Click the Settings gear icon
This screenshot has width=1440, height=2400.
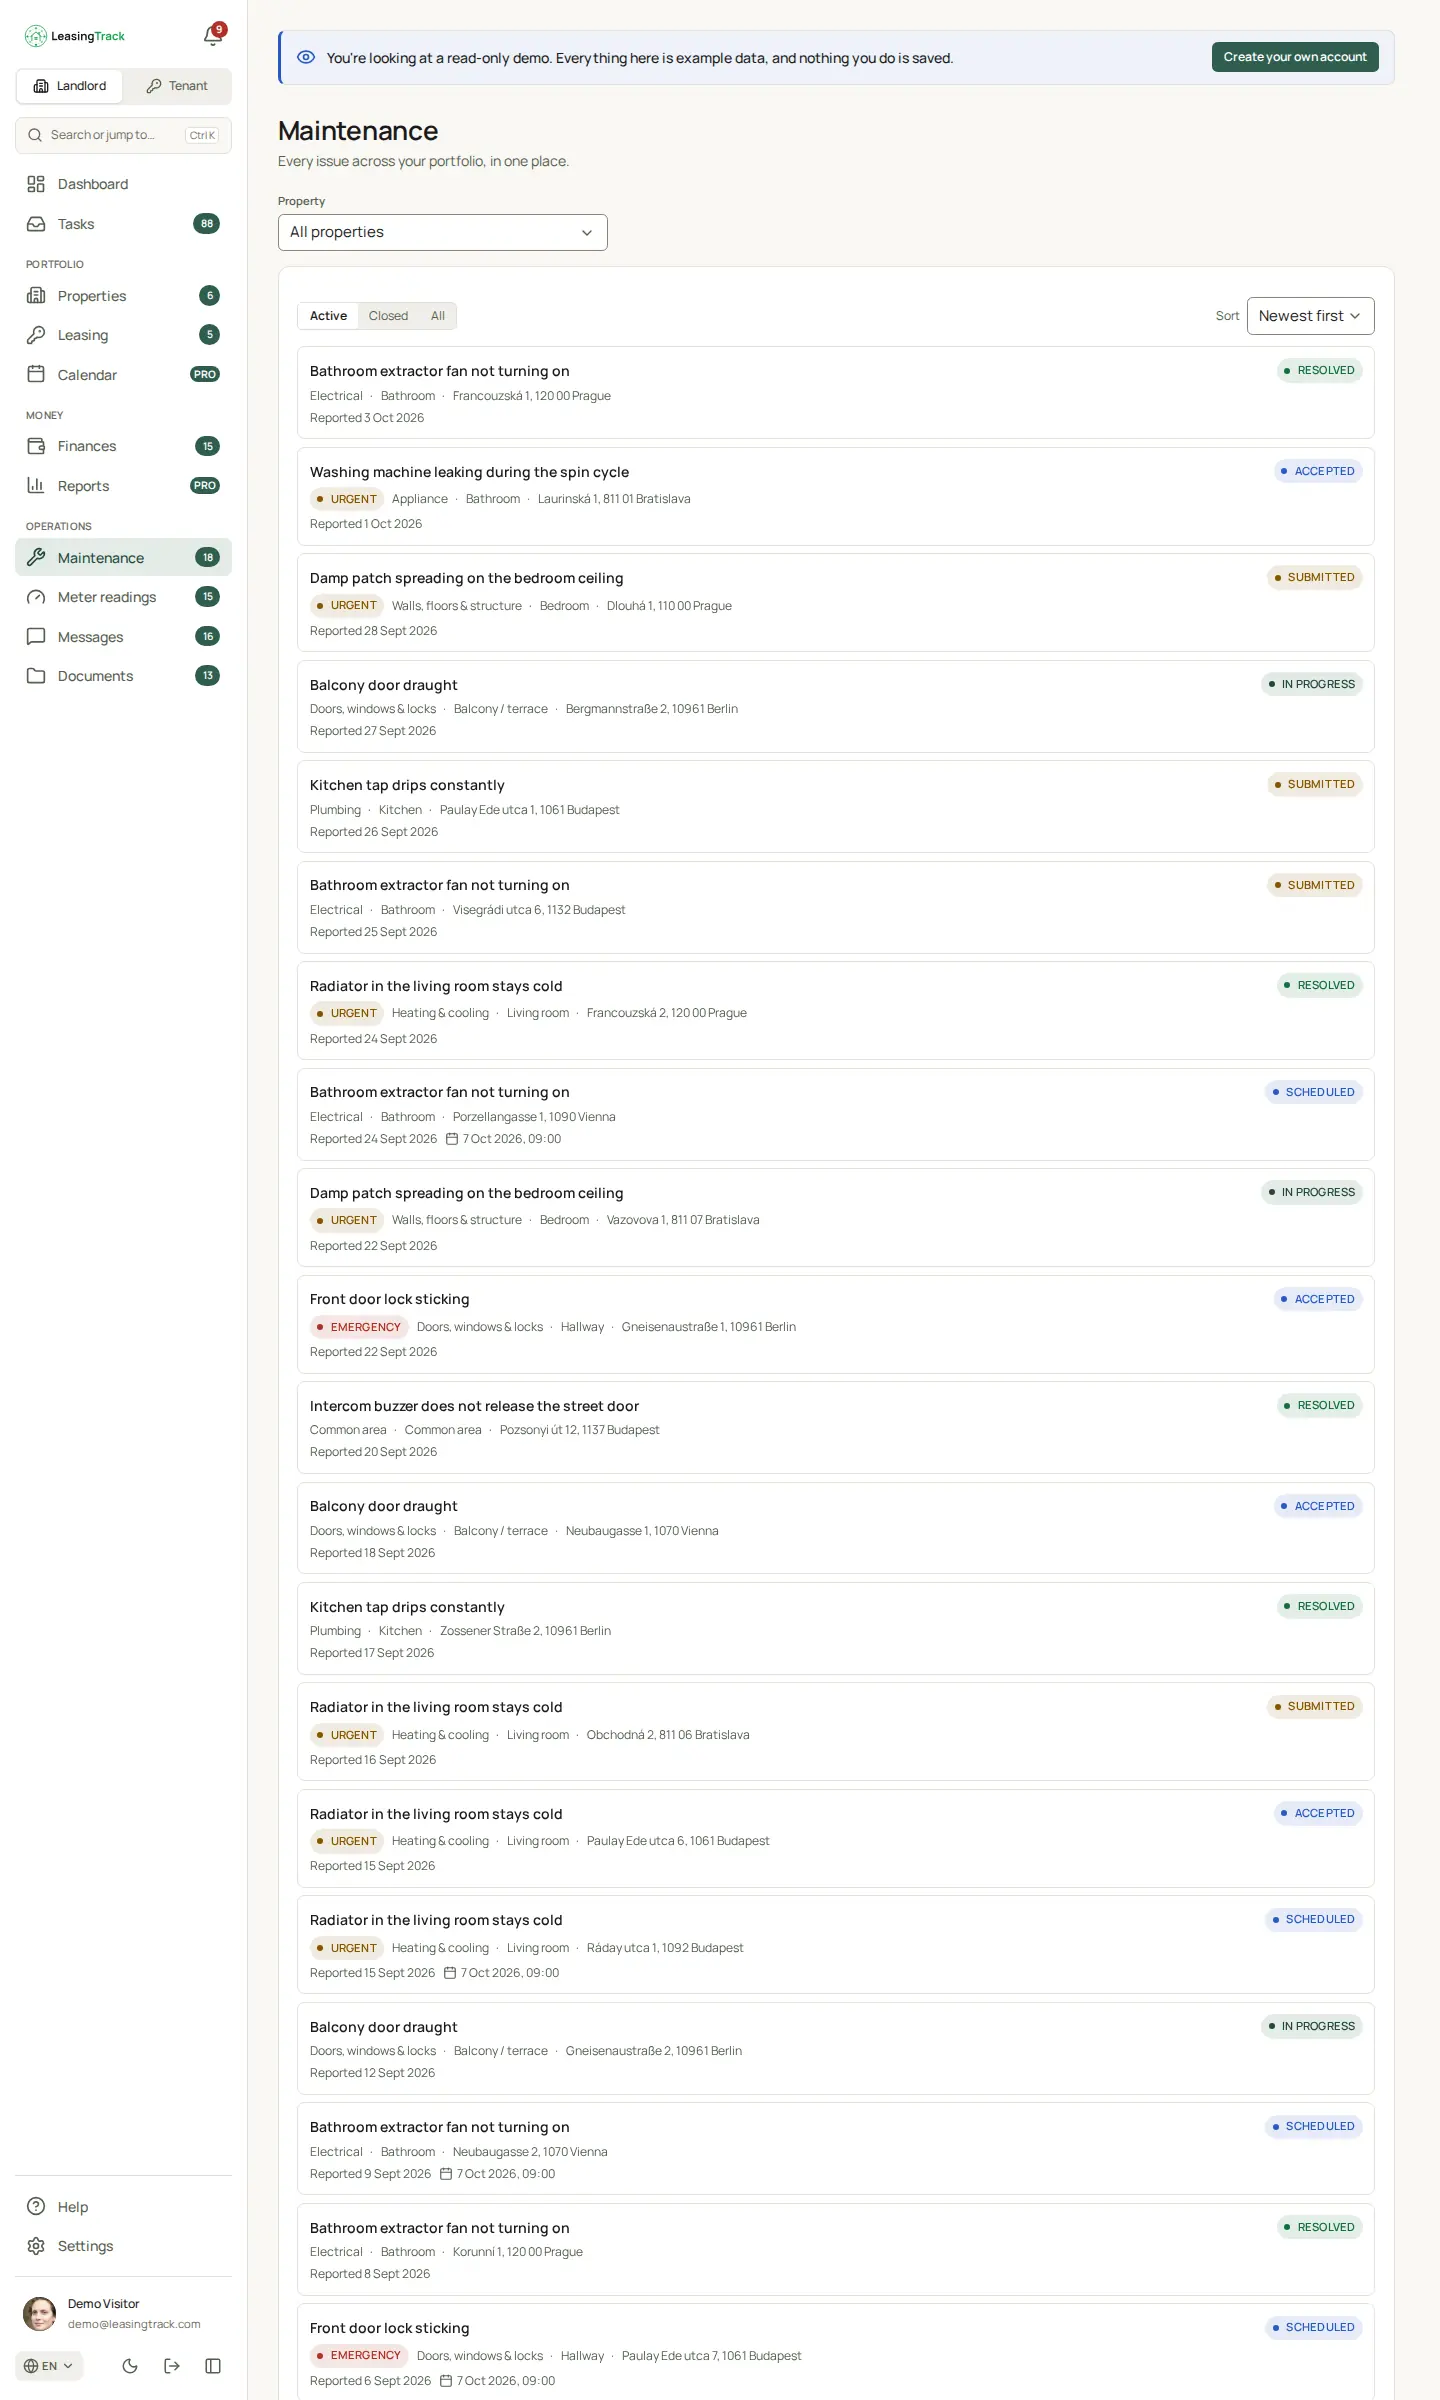click(36, 2246)
